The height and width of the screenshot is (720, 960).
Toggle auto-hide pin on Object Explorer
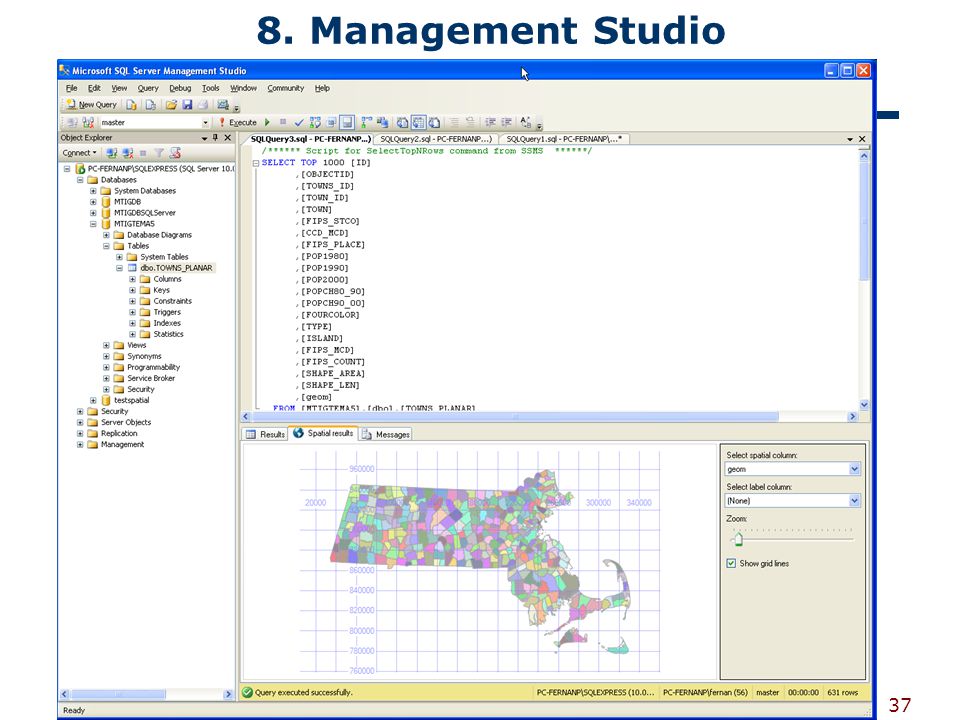[216, 138]
